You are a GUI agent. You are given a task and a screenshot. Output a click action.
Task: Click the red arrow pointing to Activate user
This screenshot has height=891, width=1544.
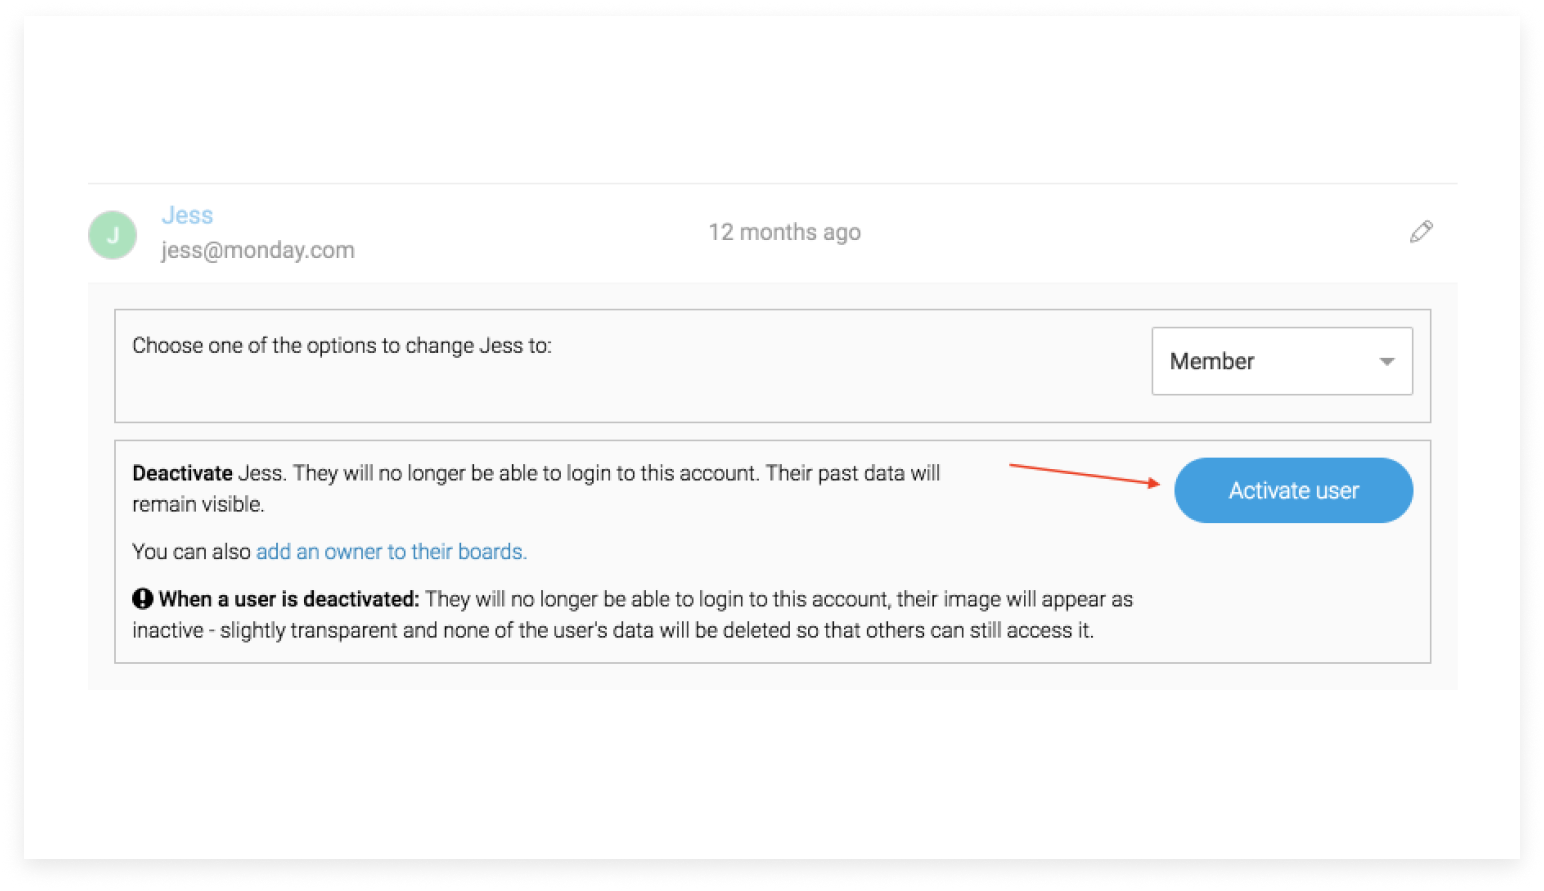pyautogui.click(x=1084, y=475)
